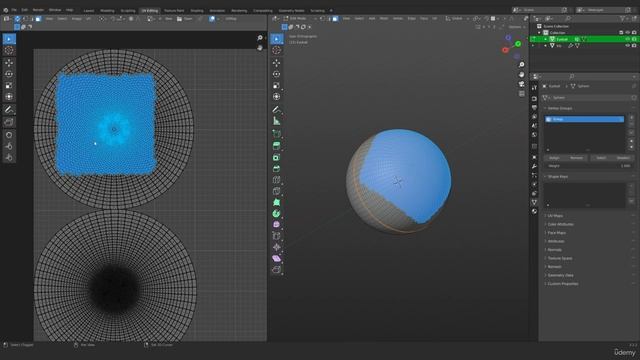Select the 3D viewport Cursor tool
Image resolution: width=640 pixels, height=360 pixels.
[277, 50]
